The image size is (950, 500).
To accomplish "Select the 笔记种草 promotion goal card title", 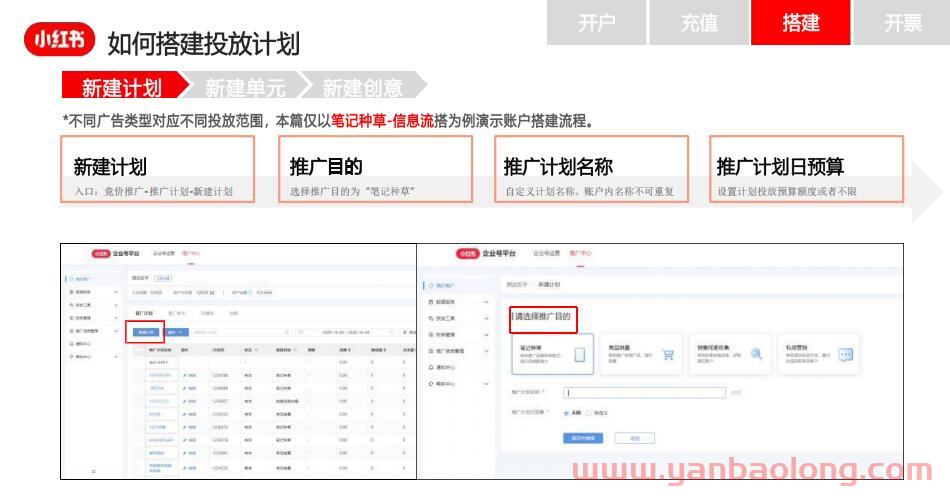I will 530,348.
